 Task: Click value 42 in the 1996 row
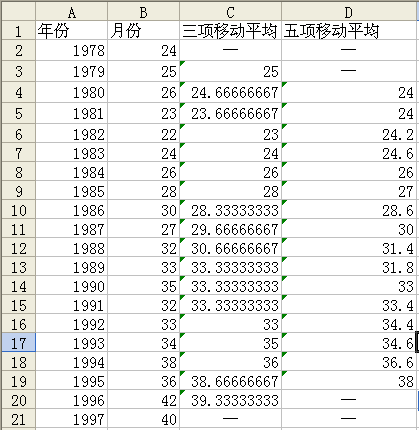(144, 400)
